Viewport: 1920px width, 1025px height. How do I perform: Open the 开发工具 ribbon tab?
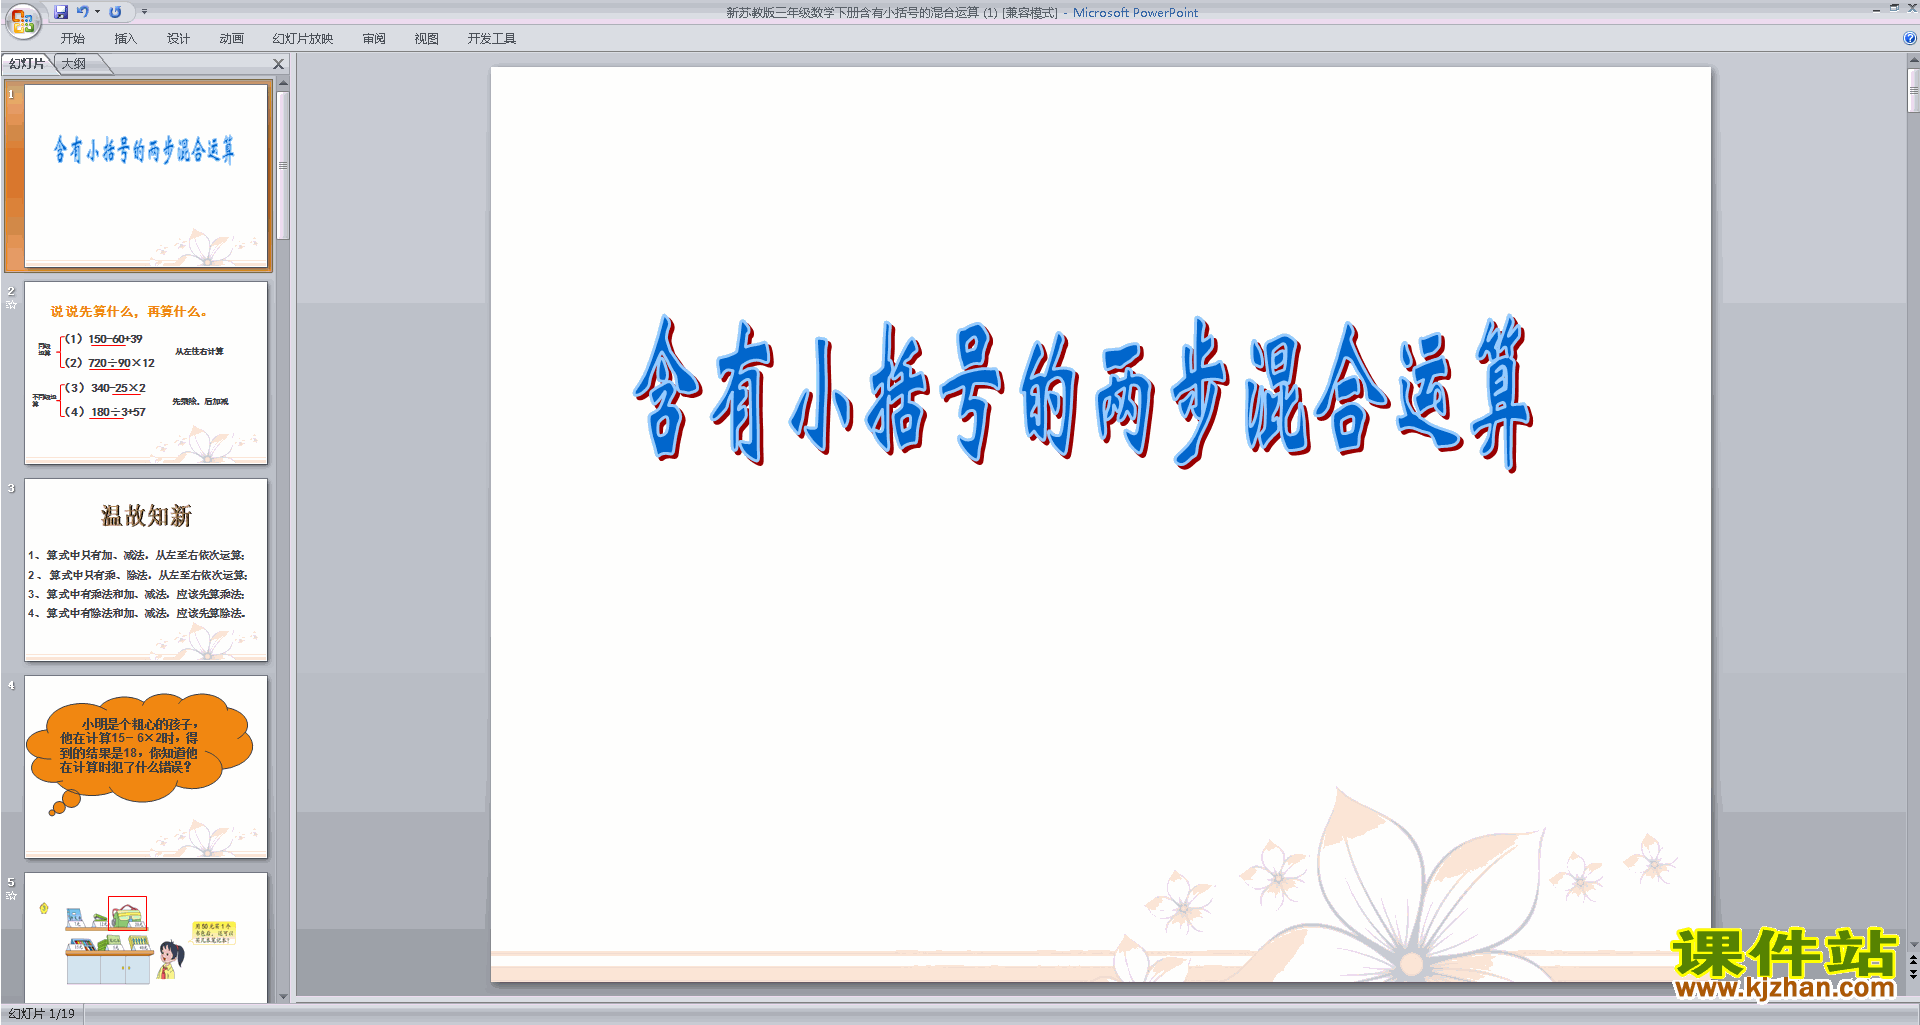(x=492, y=39)
